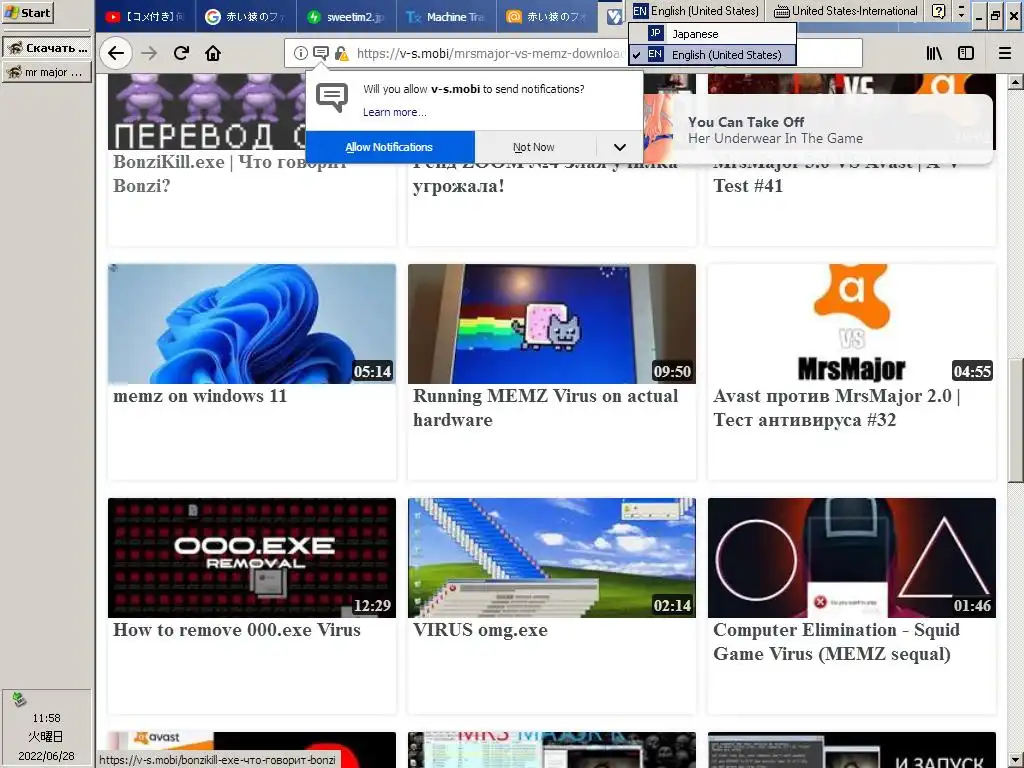The width and height of the screenshot is (1024, 768).
Task: Click the 11:58 clock in tray
Action: coord(46,718)
